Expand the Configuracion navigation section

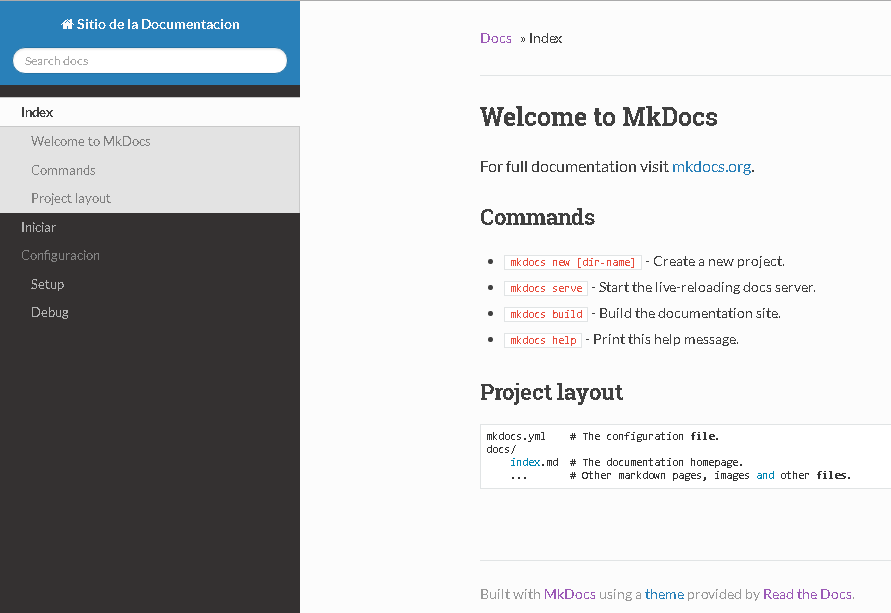click(x=60, y=255)
